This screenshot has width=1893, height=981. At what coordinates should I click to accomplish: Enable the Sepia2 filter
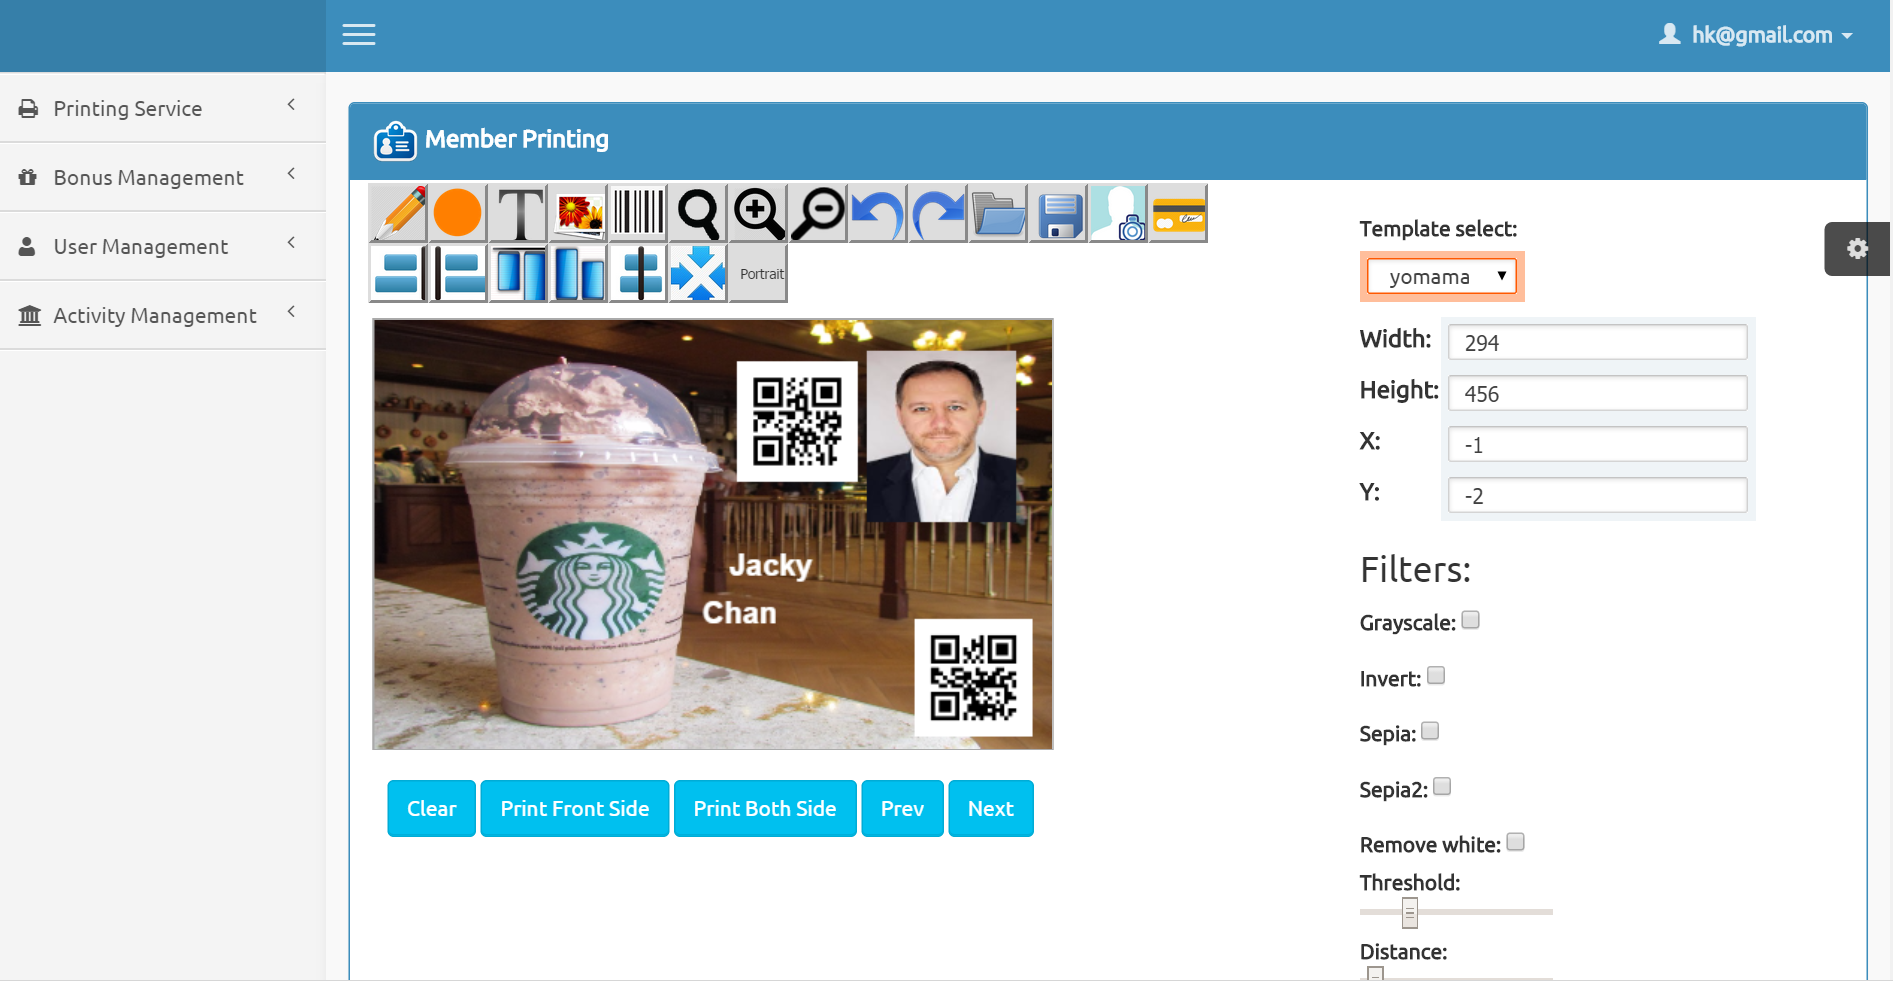click(x=1442, y=787)
